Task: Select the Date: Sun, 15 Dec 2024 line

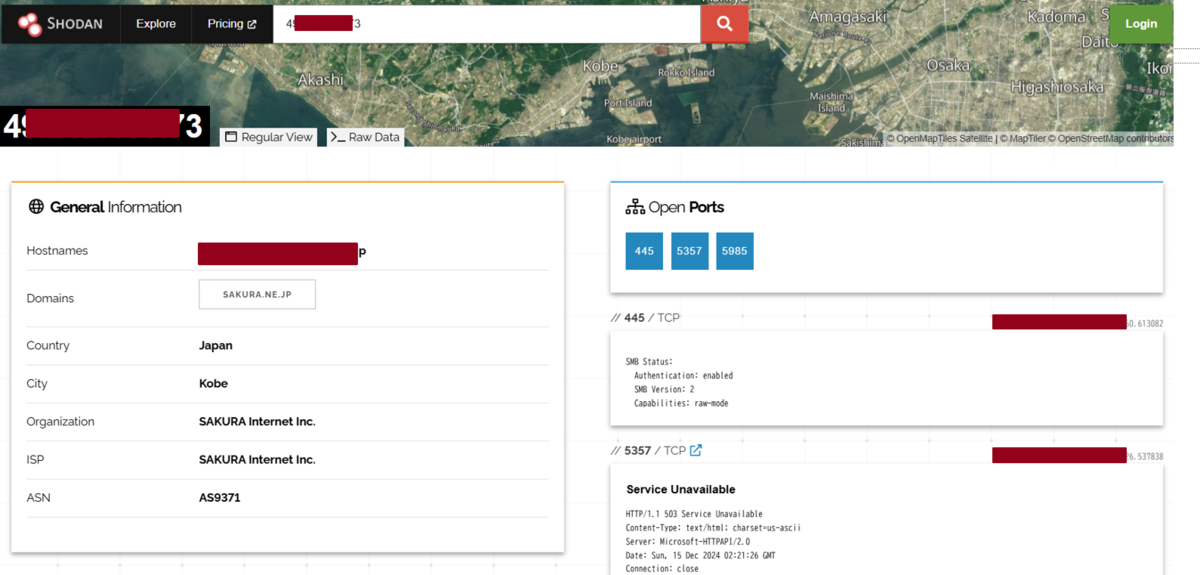Action: 700,555
